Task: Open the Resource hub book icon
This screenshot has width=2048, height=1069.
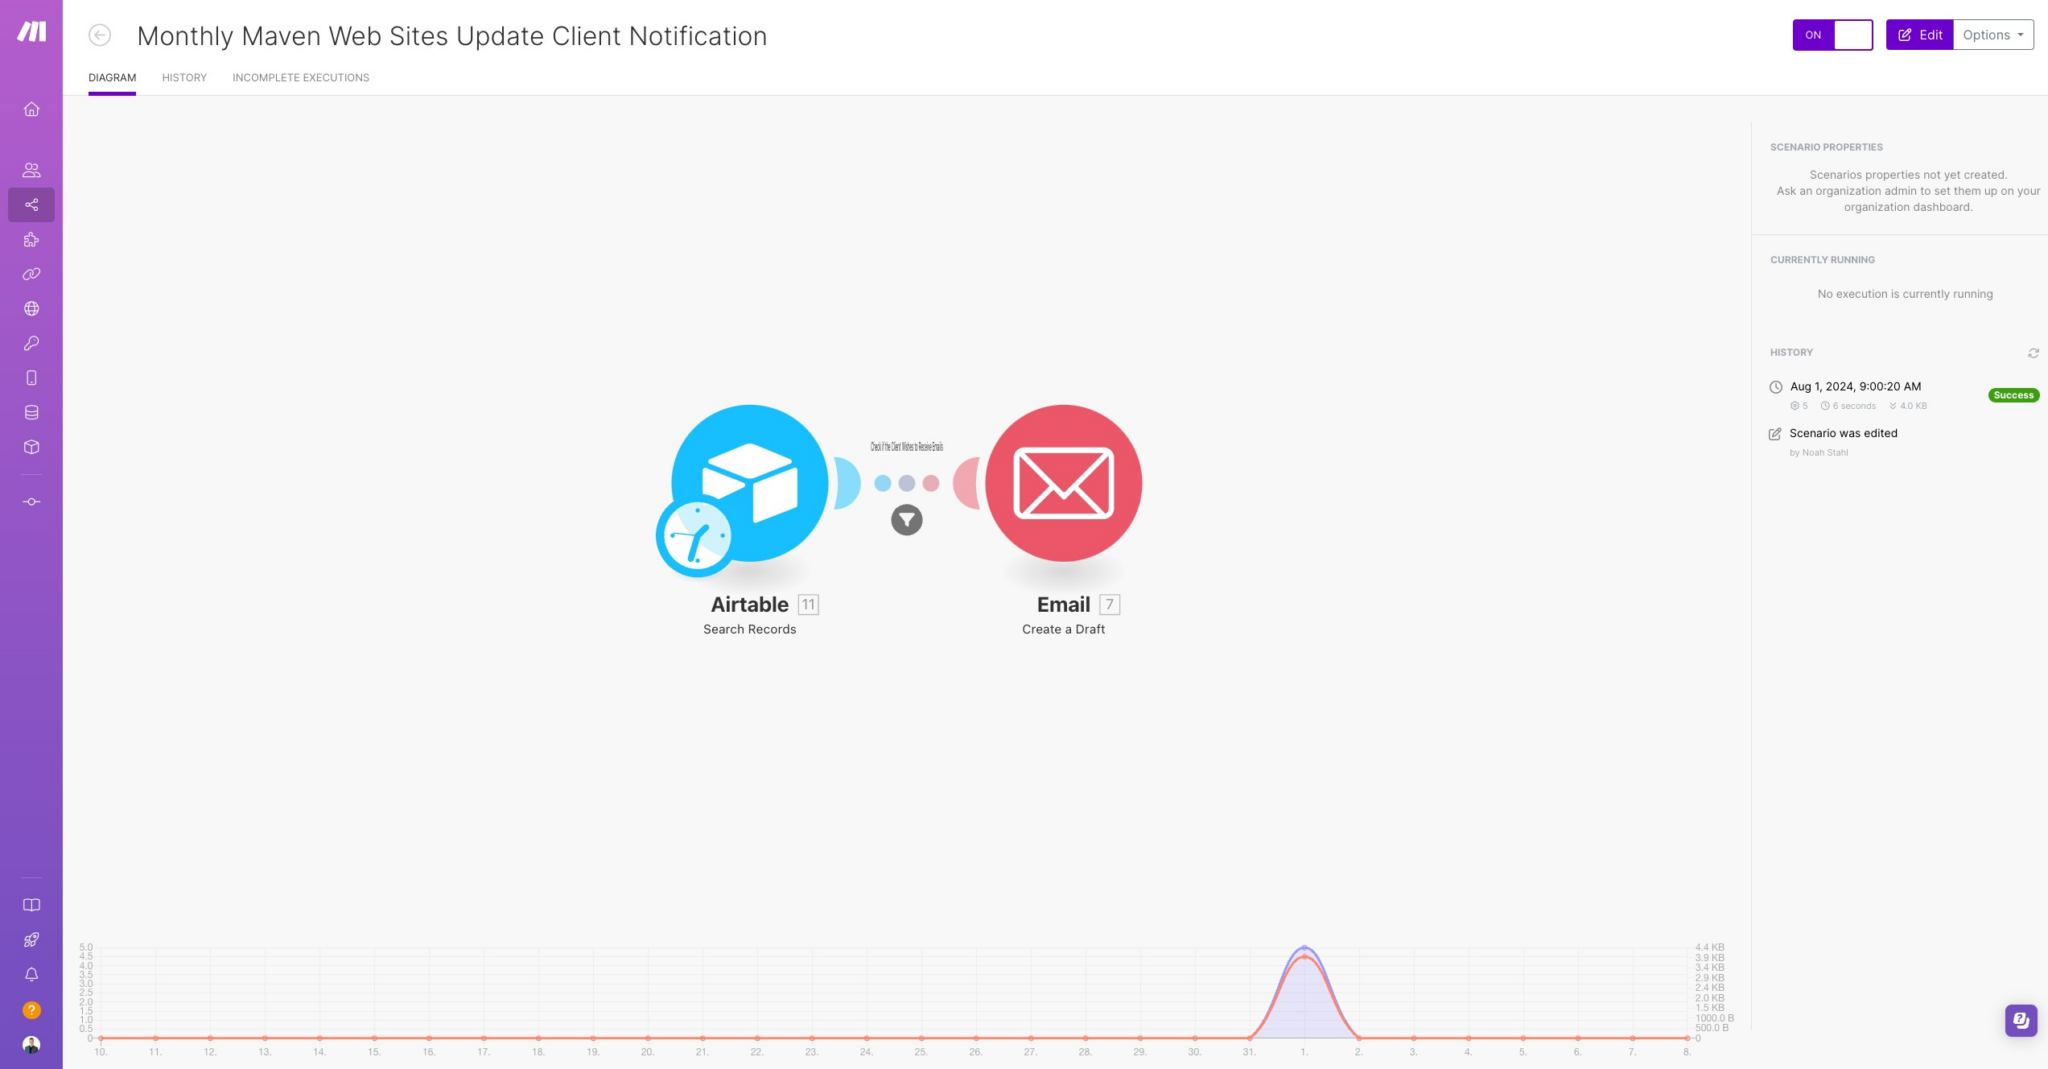Action: 31,905
